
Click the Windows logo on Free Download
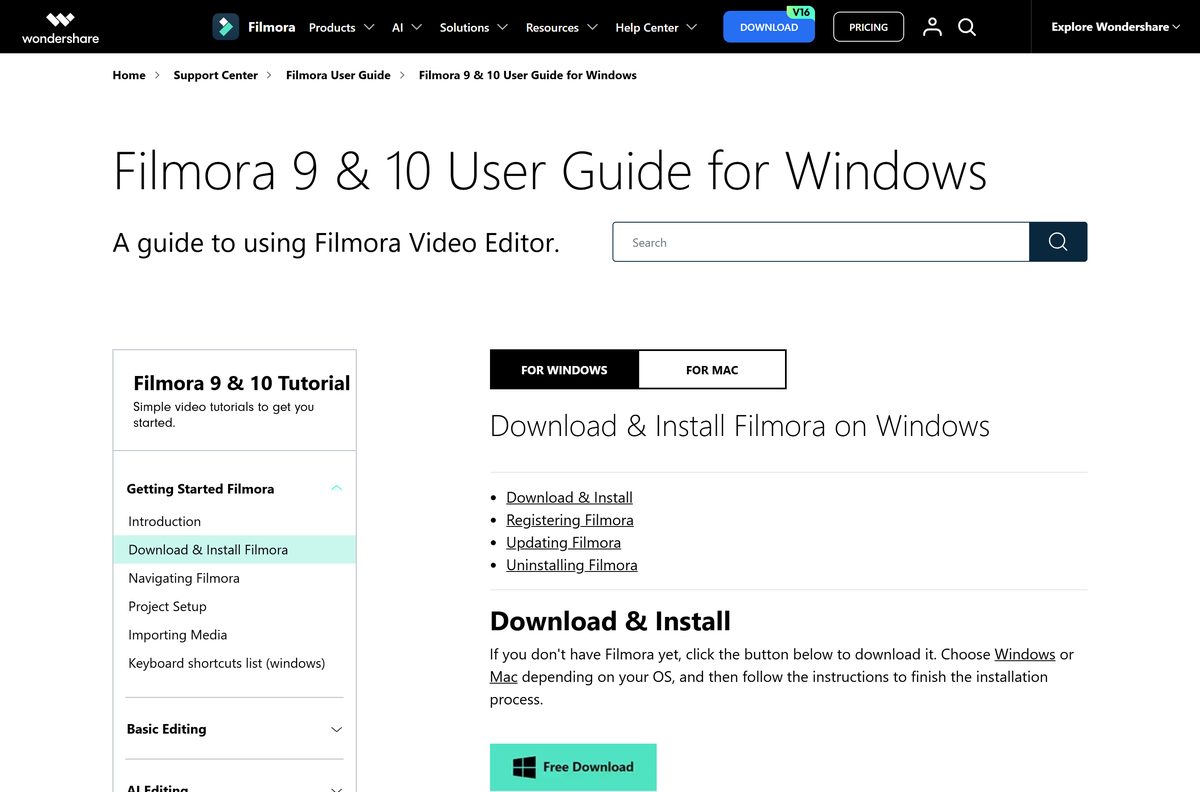(x=524, y=767)
